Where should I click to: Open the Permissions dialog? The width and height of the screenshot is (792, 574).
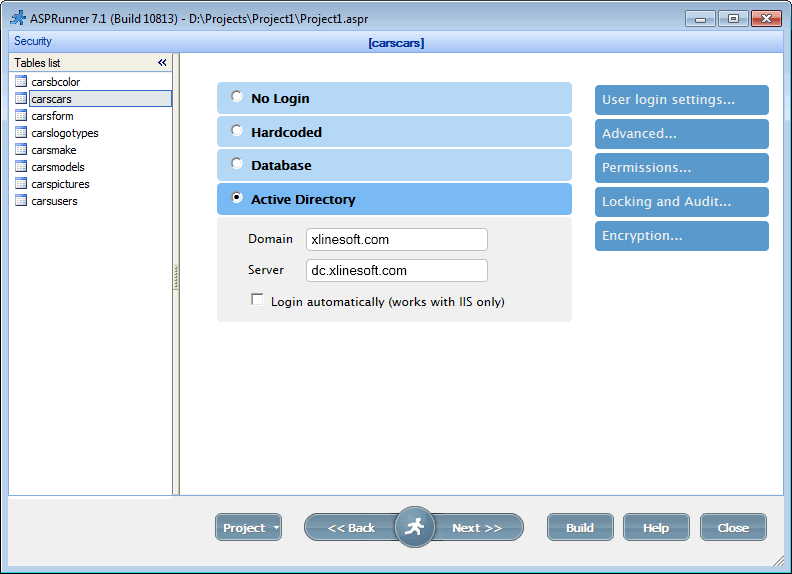pyautogui.click(x=682, y=168)
